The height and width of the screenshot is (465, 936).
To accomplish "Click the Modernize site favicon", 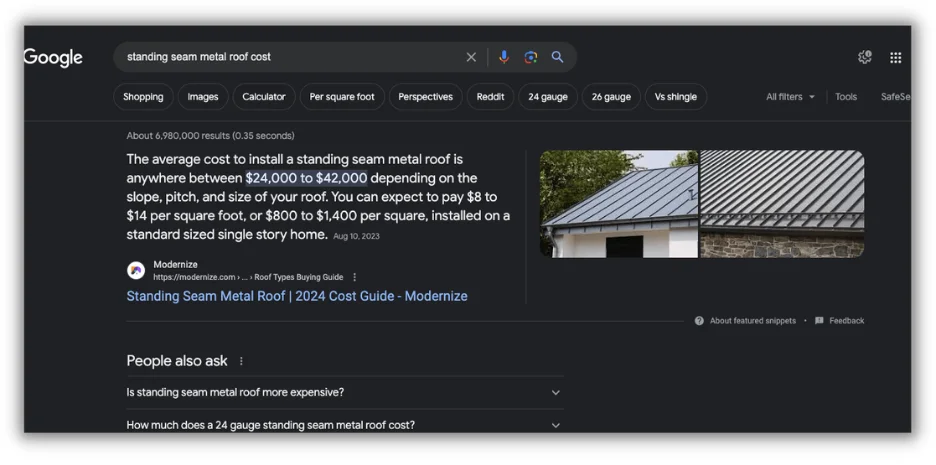I will (136, 270).
